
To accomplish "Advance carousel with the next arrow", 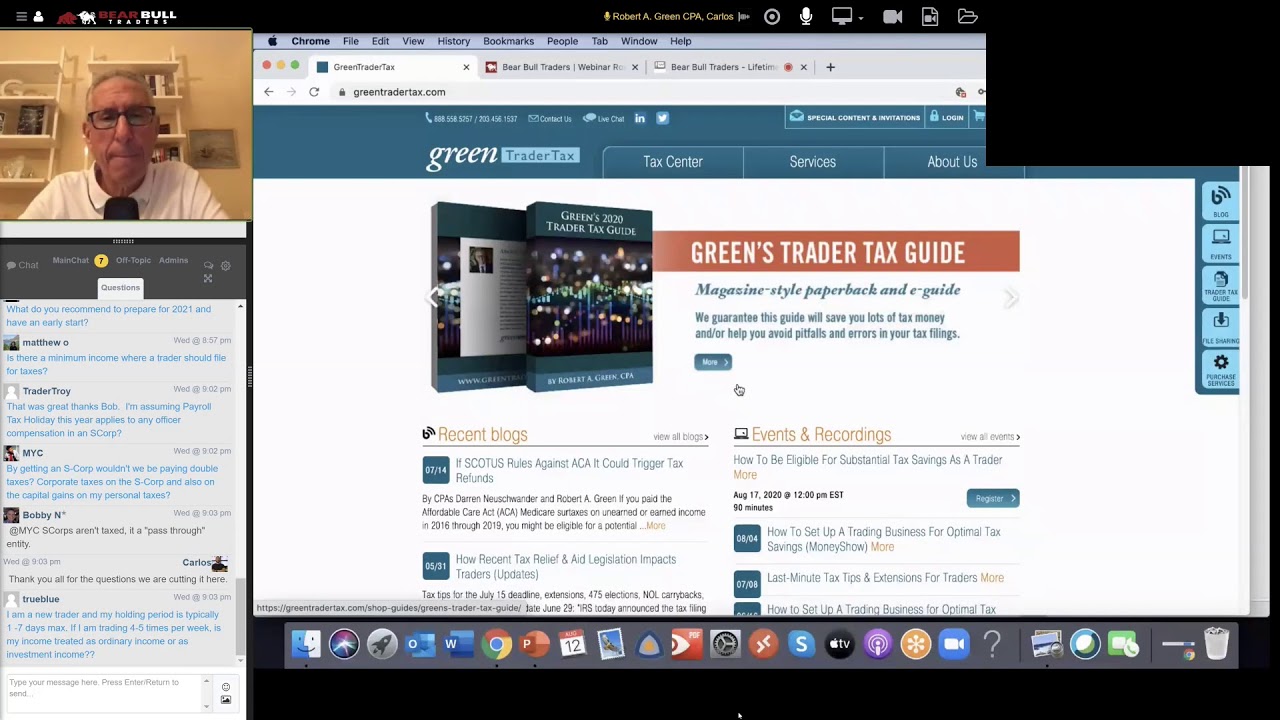I will pyautogui.click(x=1011, y=297).
